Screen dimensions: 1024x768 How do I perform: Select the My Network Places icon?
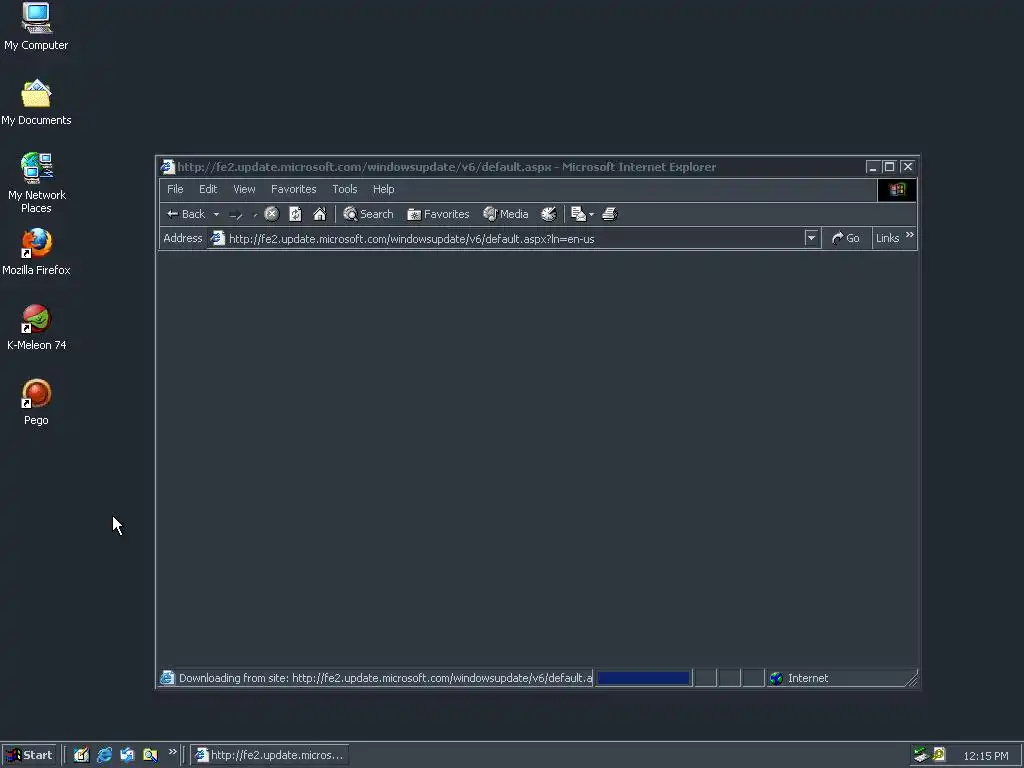click(x=37, y=183)
